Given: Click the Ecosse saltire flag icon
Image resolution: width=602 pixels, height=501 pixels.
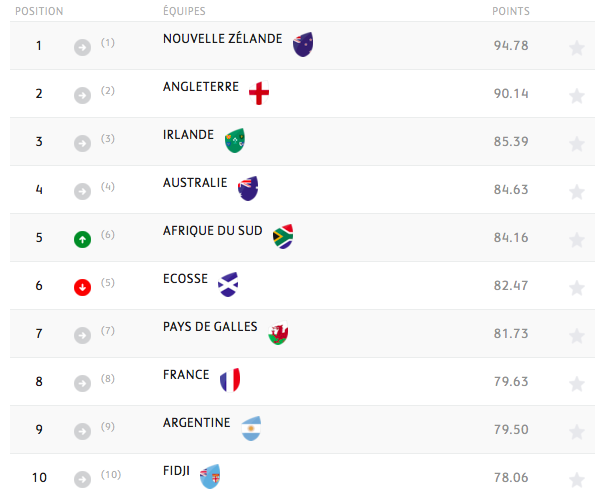Looking at the screenshot, I should (x=228, y=284).
